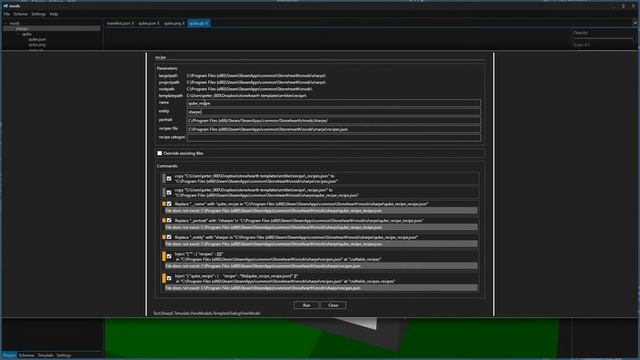Collapse the qube folder in the tree
This screenshot has height=360, width=640.
[18, 34]
